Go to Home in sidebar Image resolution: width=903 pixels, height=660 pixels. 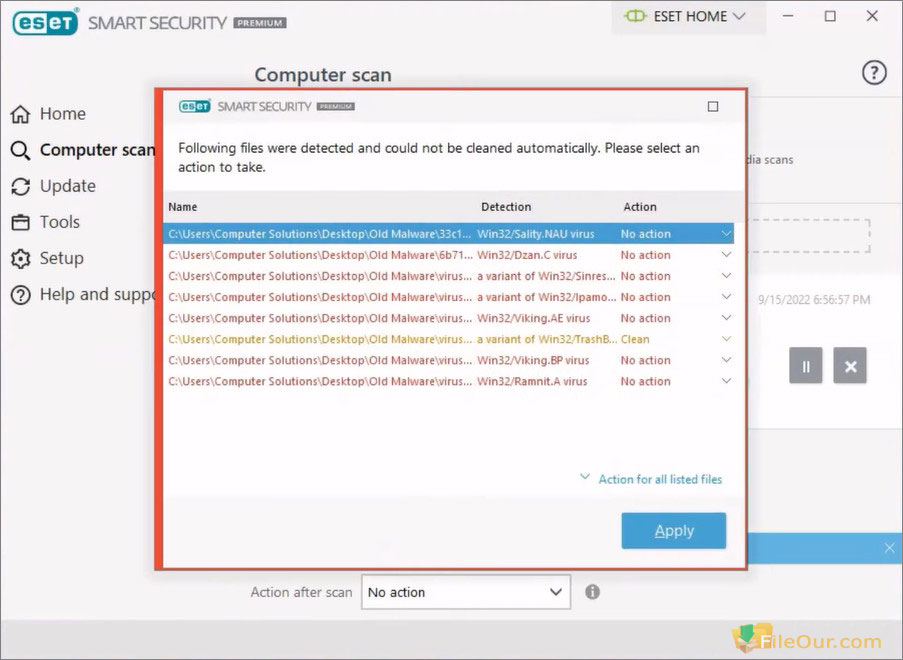tap(62, 114)
